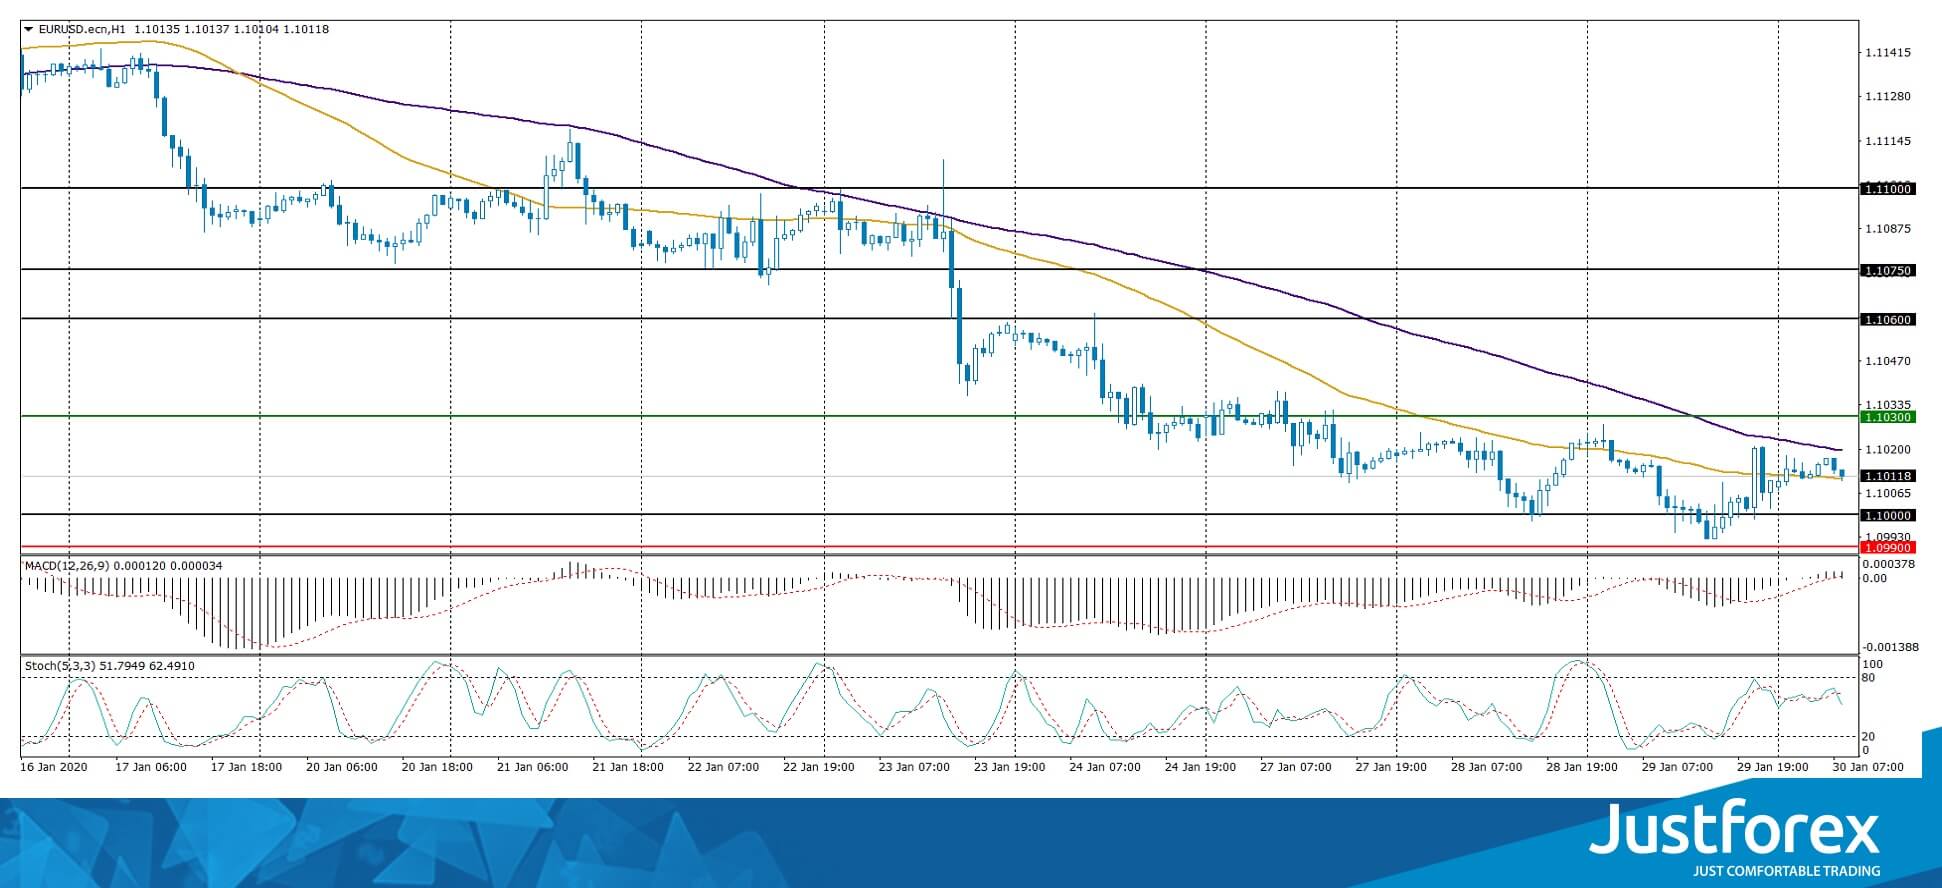Click the 29 Jan 19:00 time label
The image size is (1942, 888).
pyautogui.click(x=1773, y=767)
